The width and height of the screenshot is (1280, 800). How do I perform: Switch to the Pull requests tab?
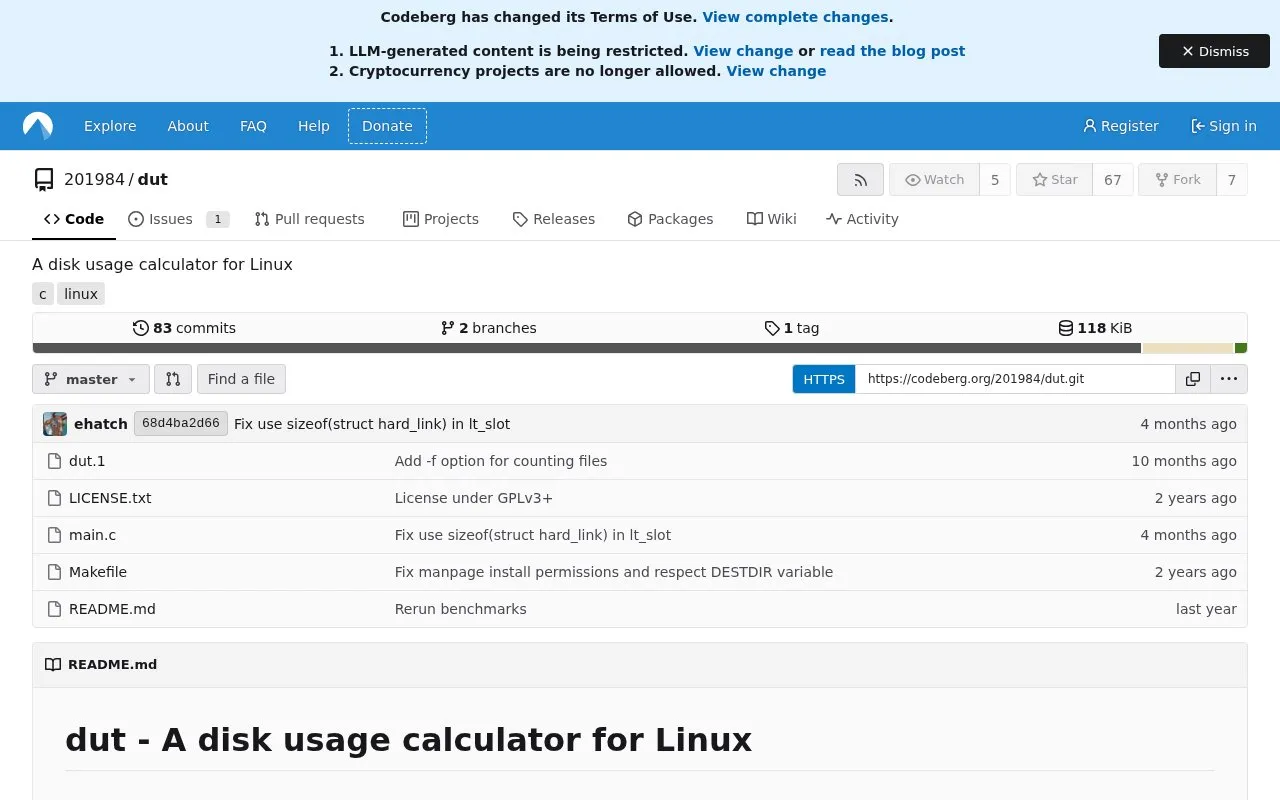pos(310,219)
